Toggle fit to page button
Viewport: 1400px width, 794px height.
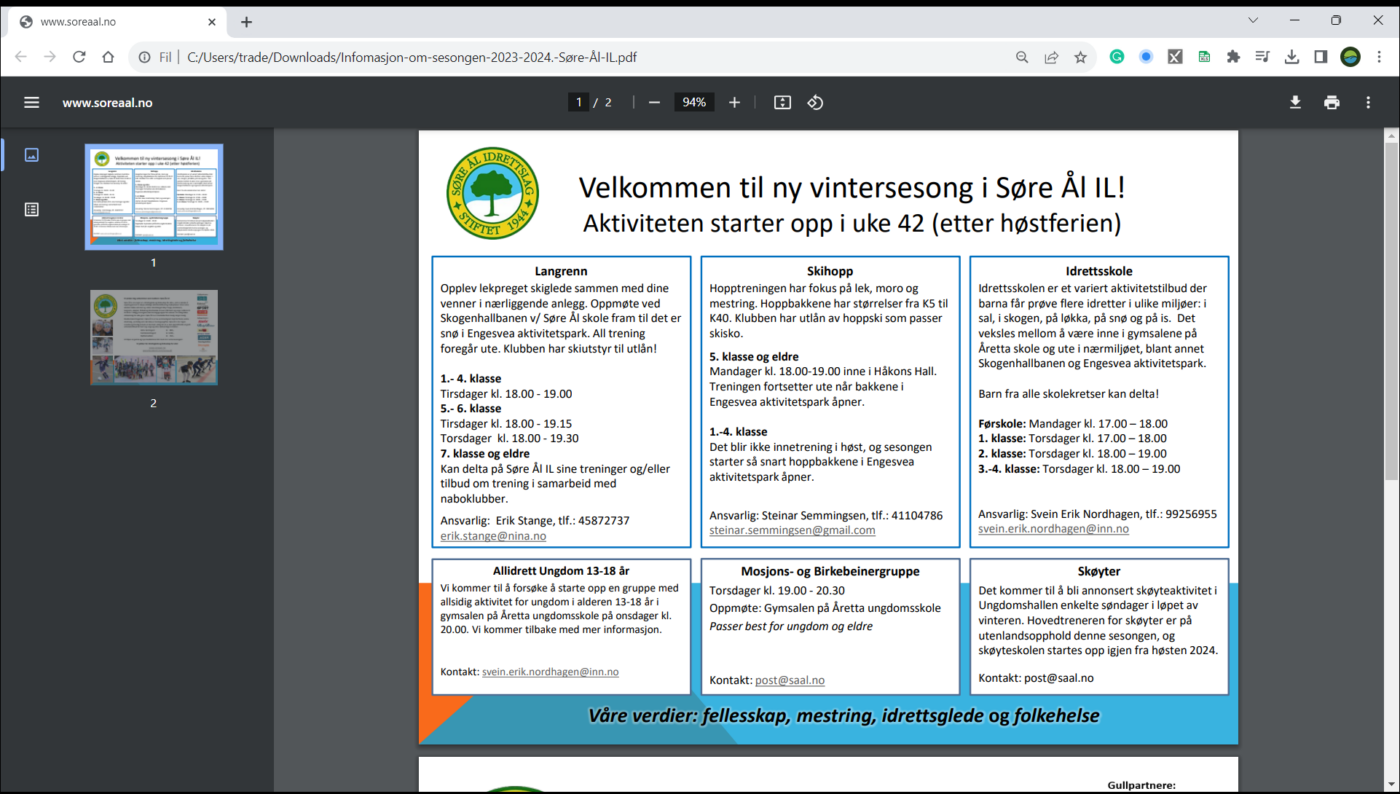coord(783,102)
